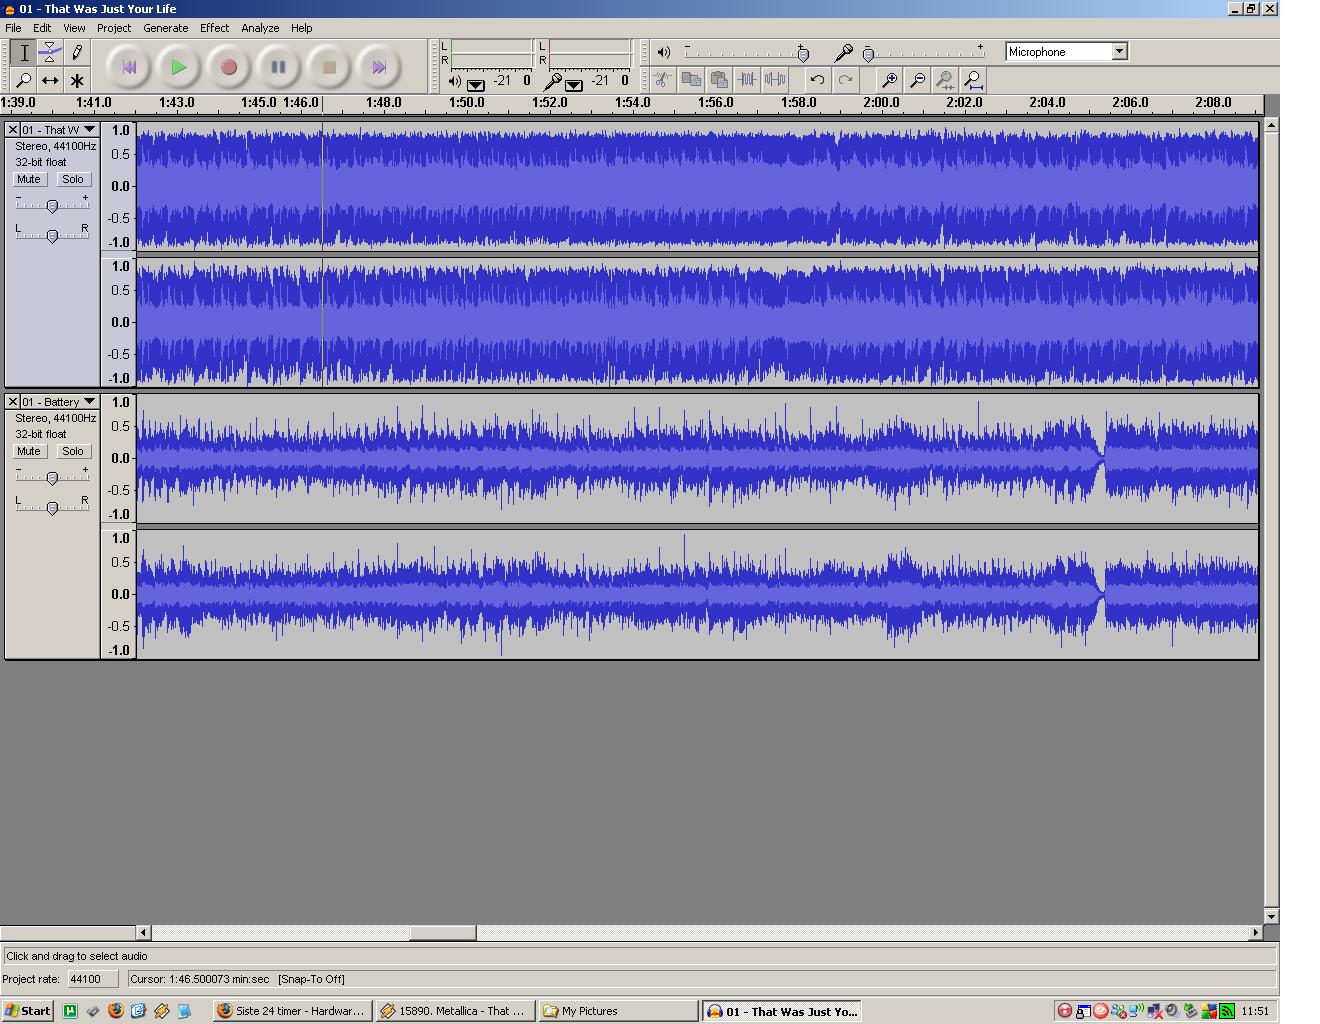
Task: Open the View menu
Action: [74, 28]
